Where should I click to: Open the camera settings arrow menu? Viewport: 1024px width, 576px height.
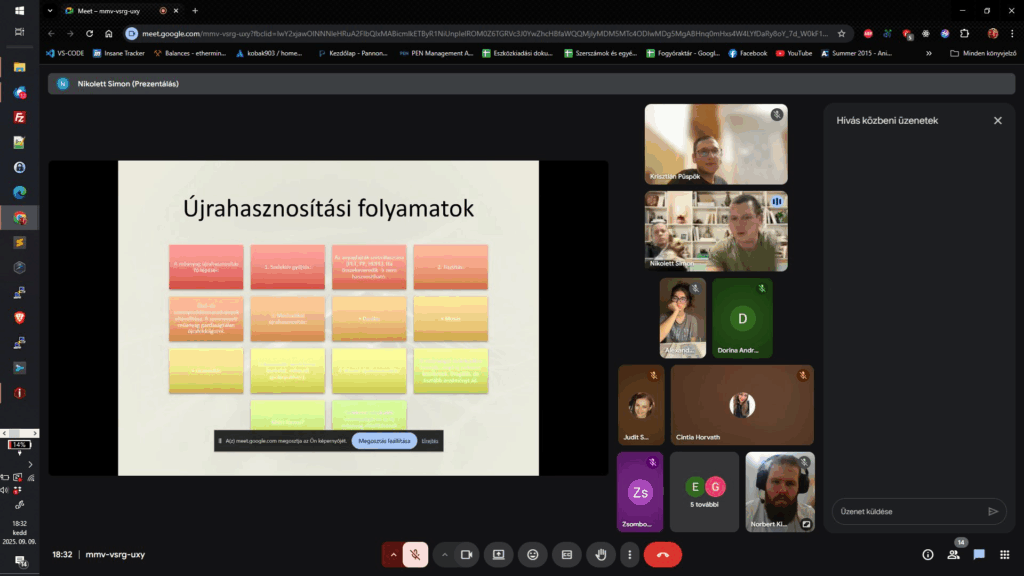[443, 554]
